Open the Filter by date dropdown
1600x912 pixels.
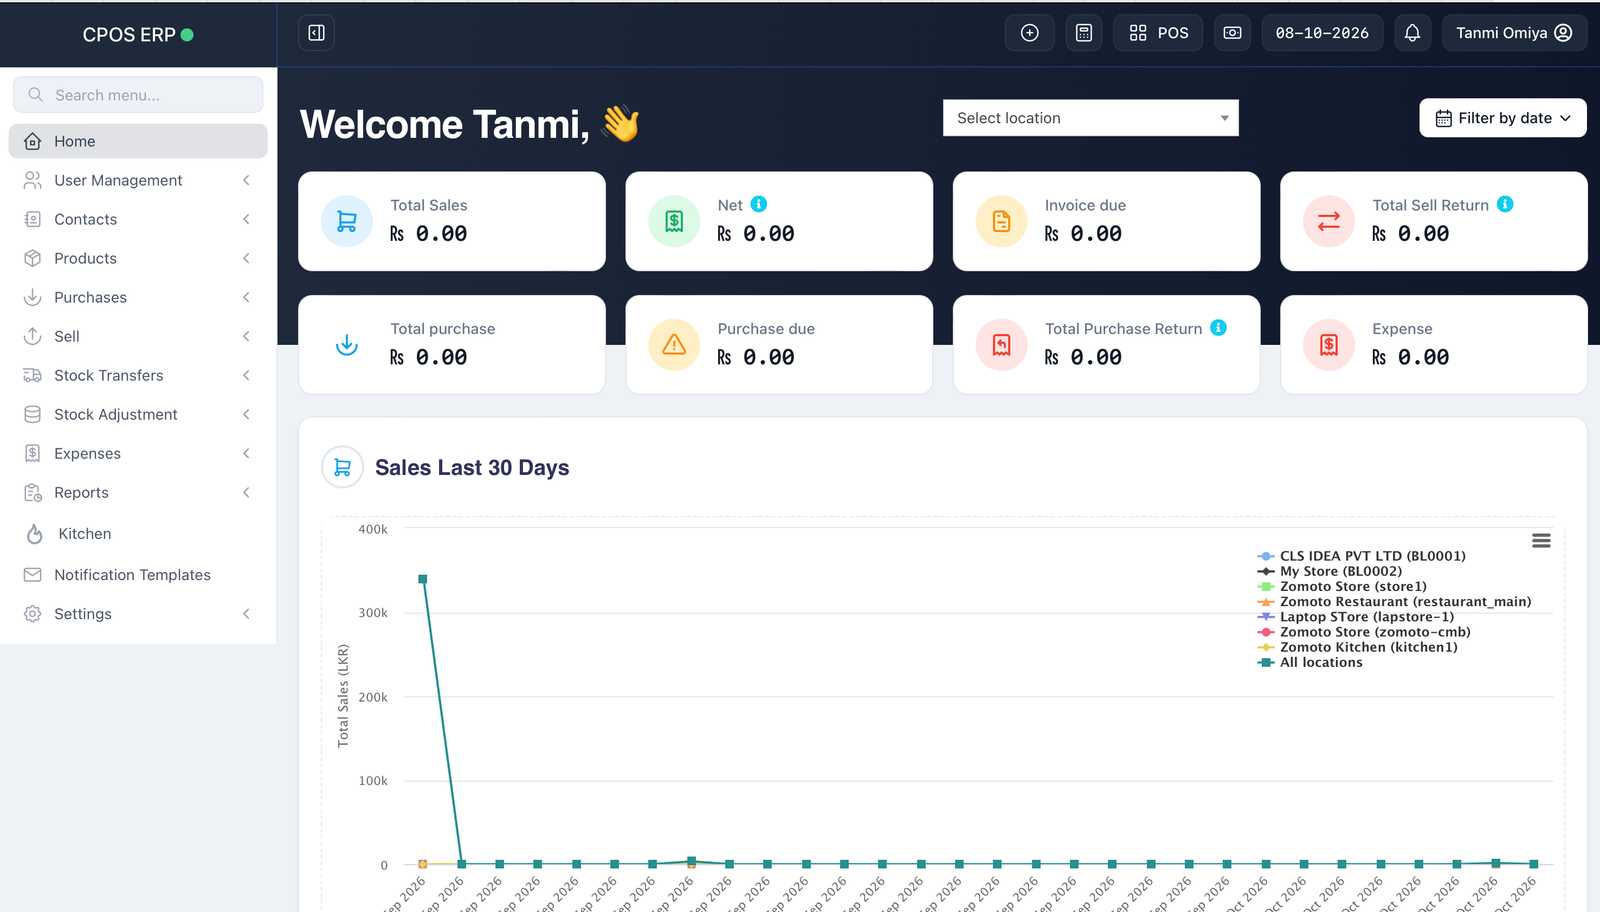1502,118
